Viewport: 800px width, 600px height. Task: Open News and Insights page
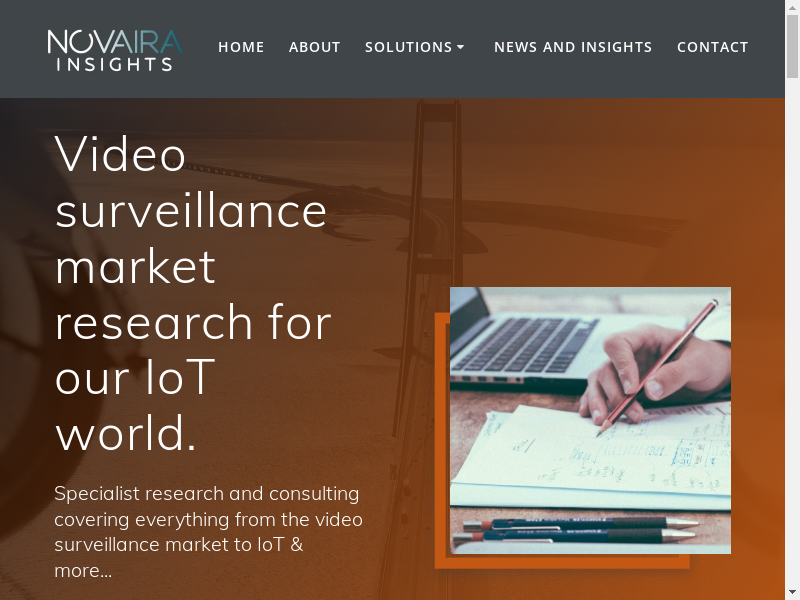[573, 47]
